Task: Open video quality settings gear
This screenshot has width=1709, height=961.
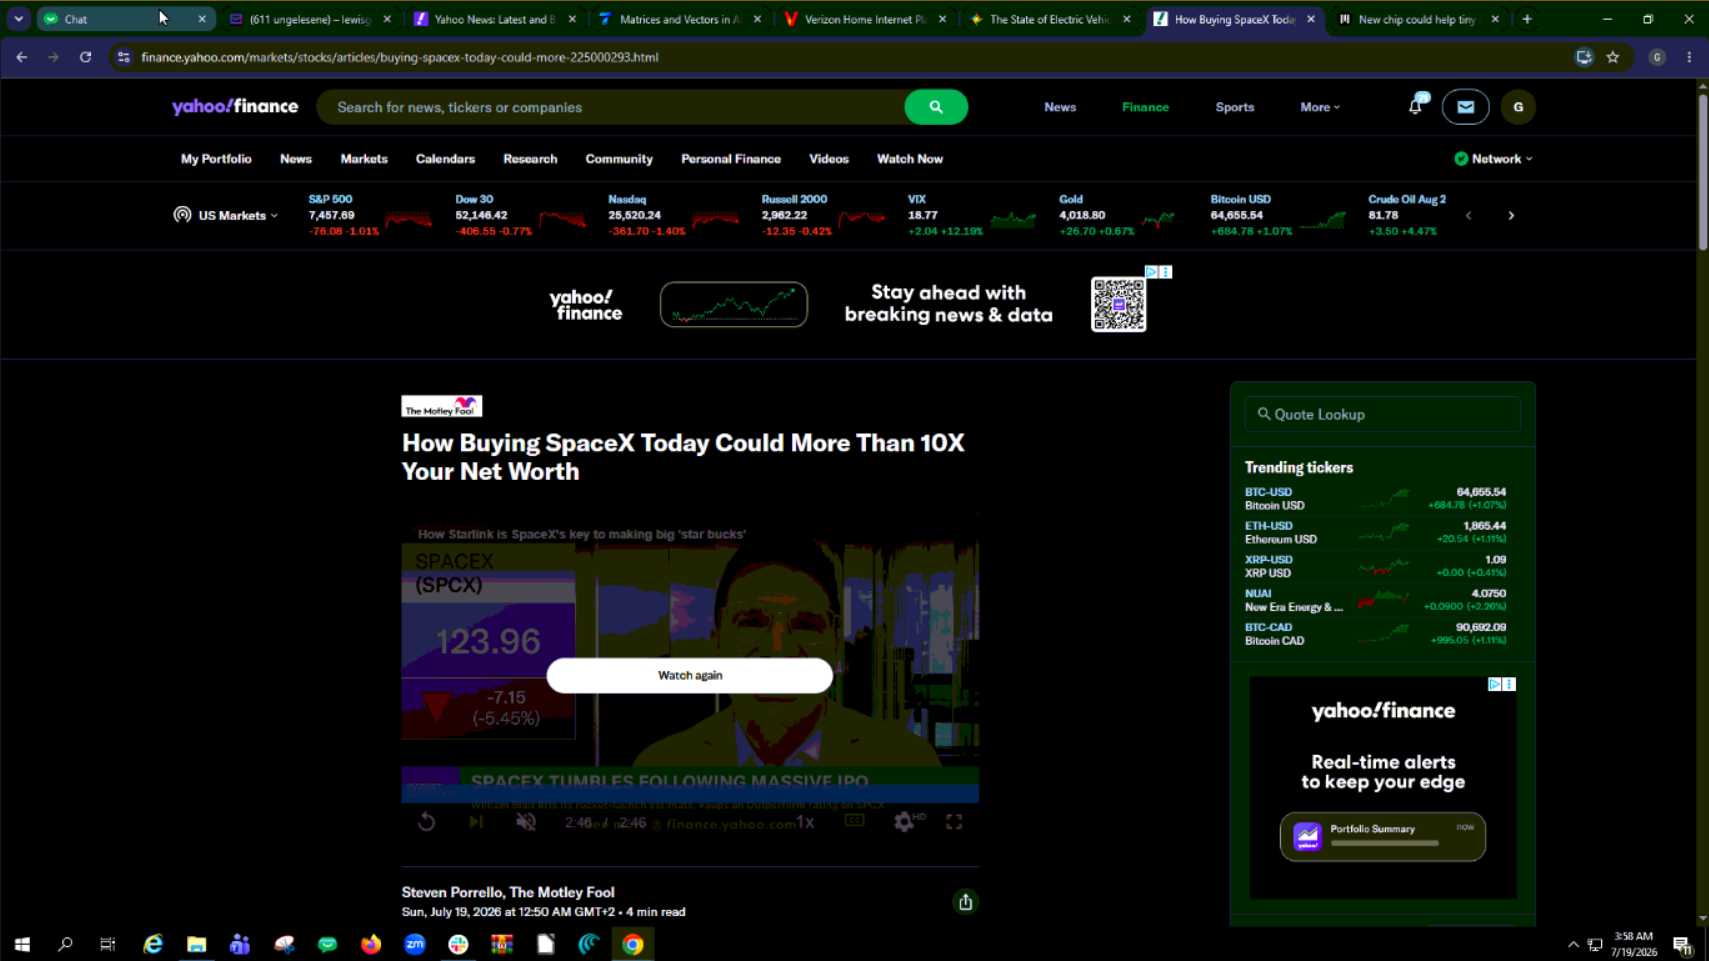Action: coord(904,822)
